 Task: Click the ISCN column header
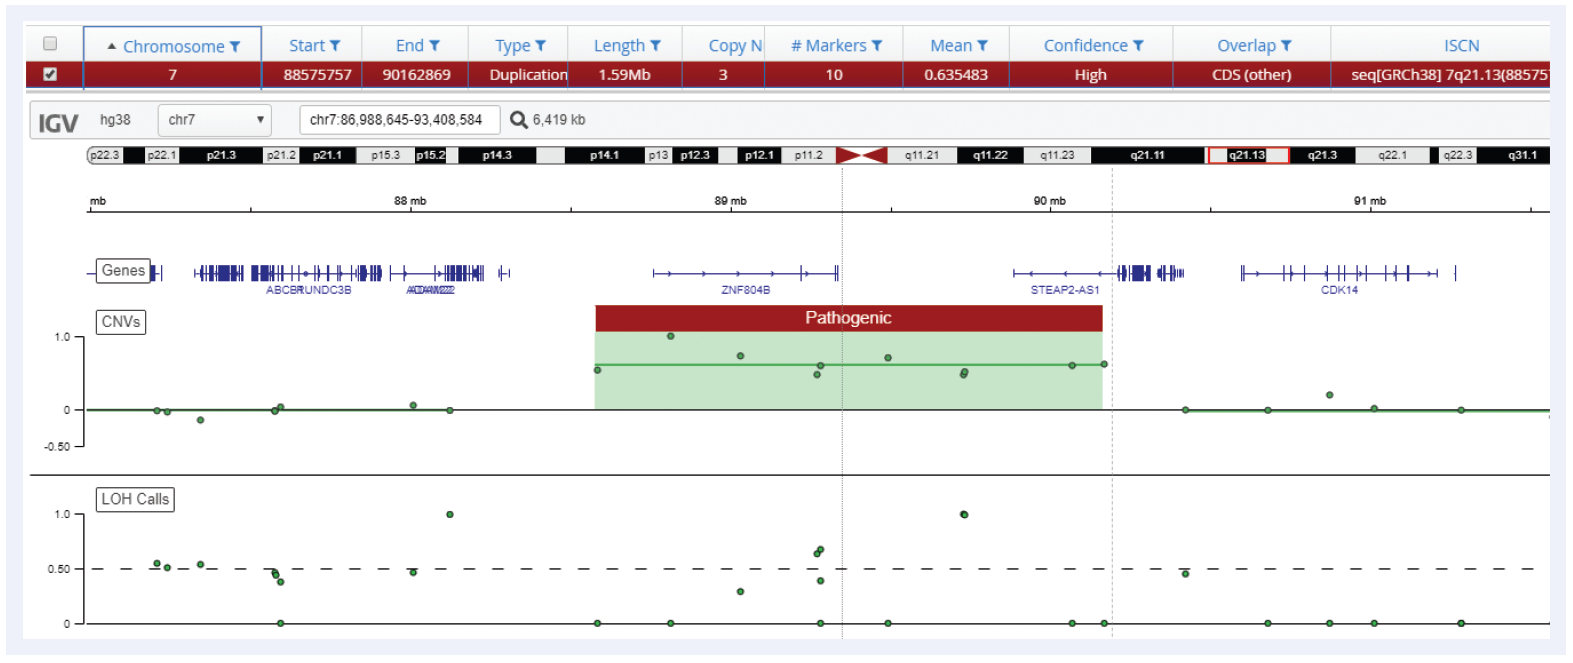[1461, 46]
